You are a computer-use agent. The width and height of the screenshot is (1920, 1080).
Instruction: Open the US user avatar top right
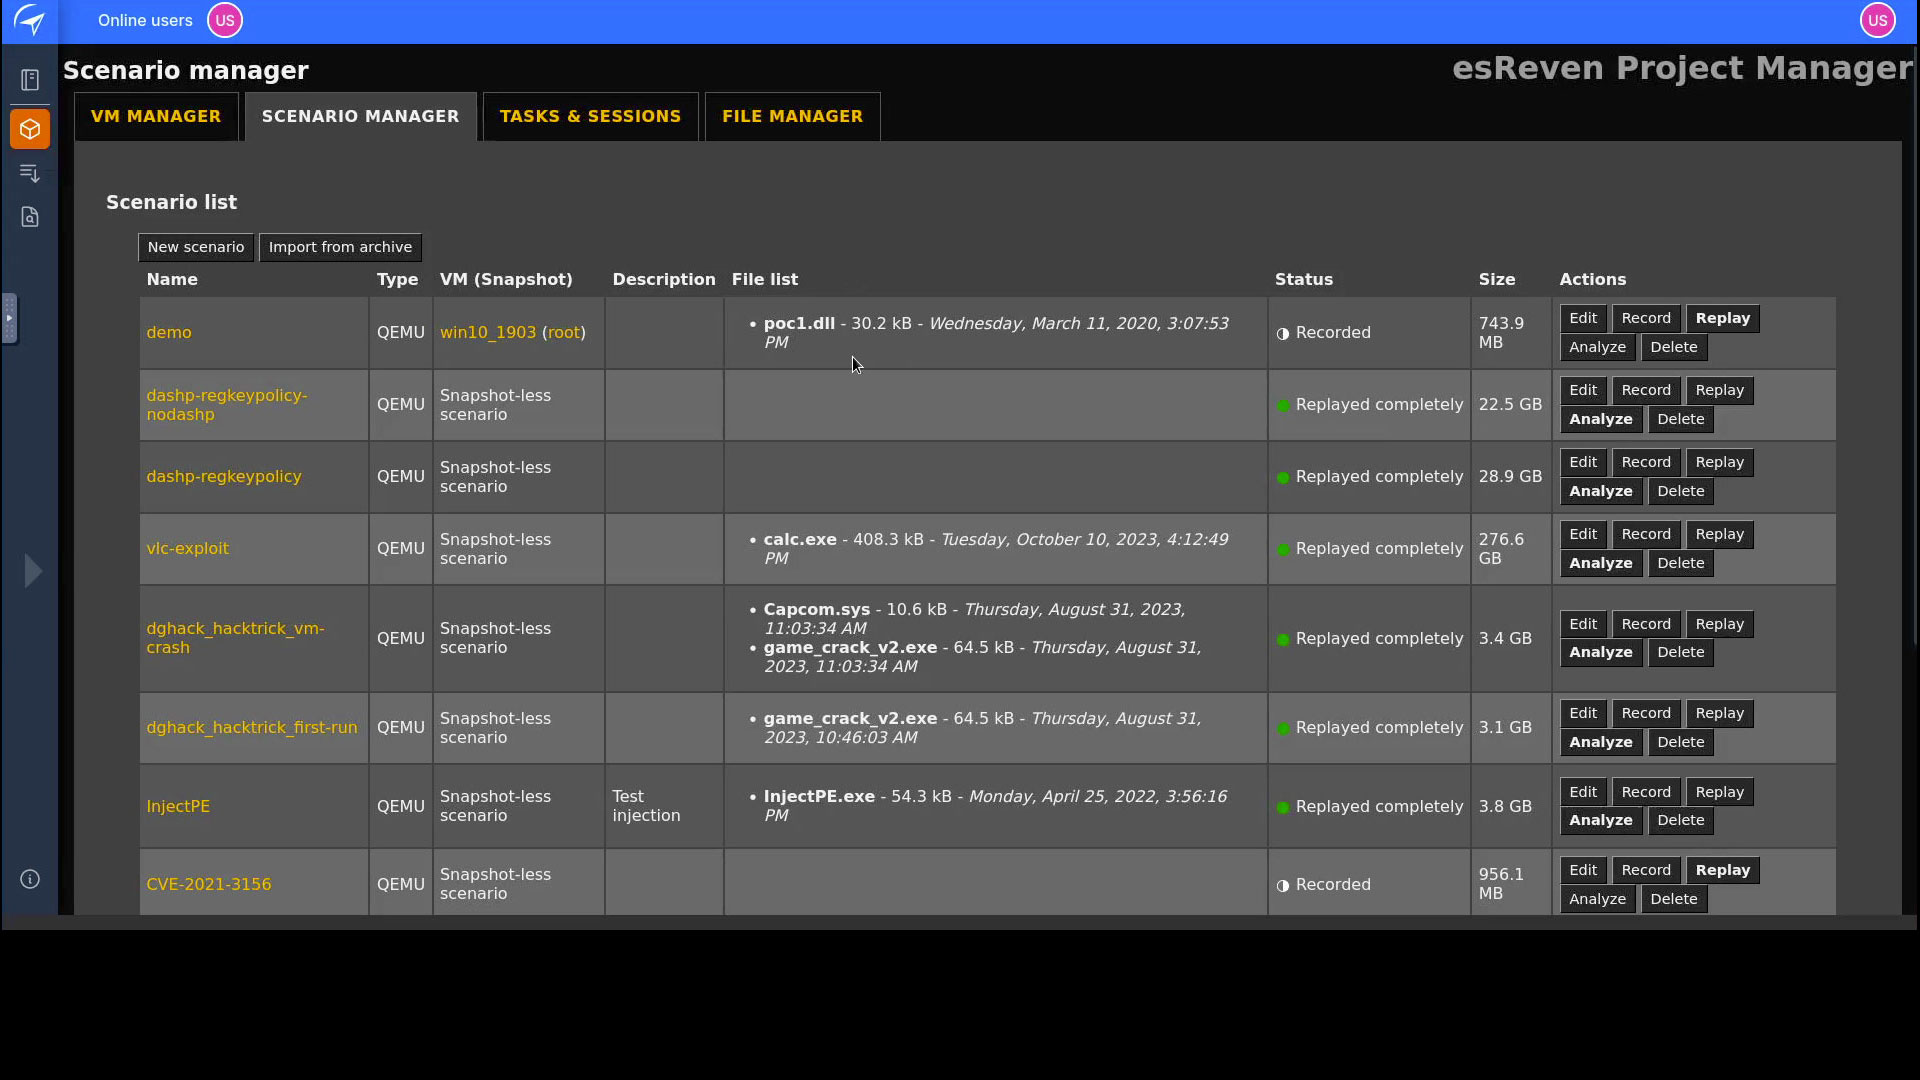pyautogui.click(x=1877, y=20)
